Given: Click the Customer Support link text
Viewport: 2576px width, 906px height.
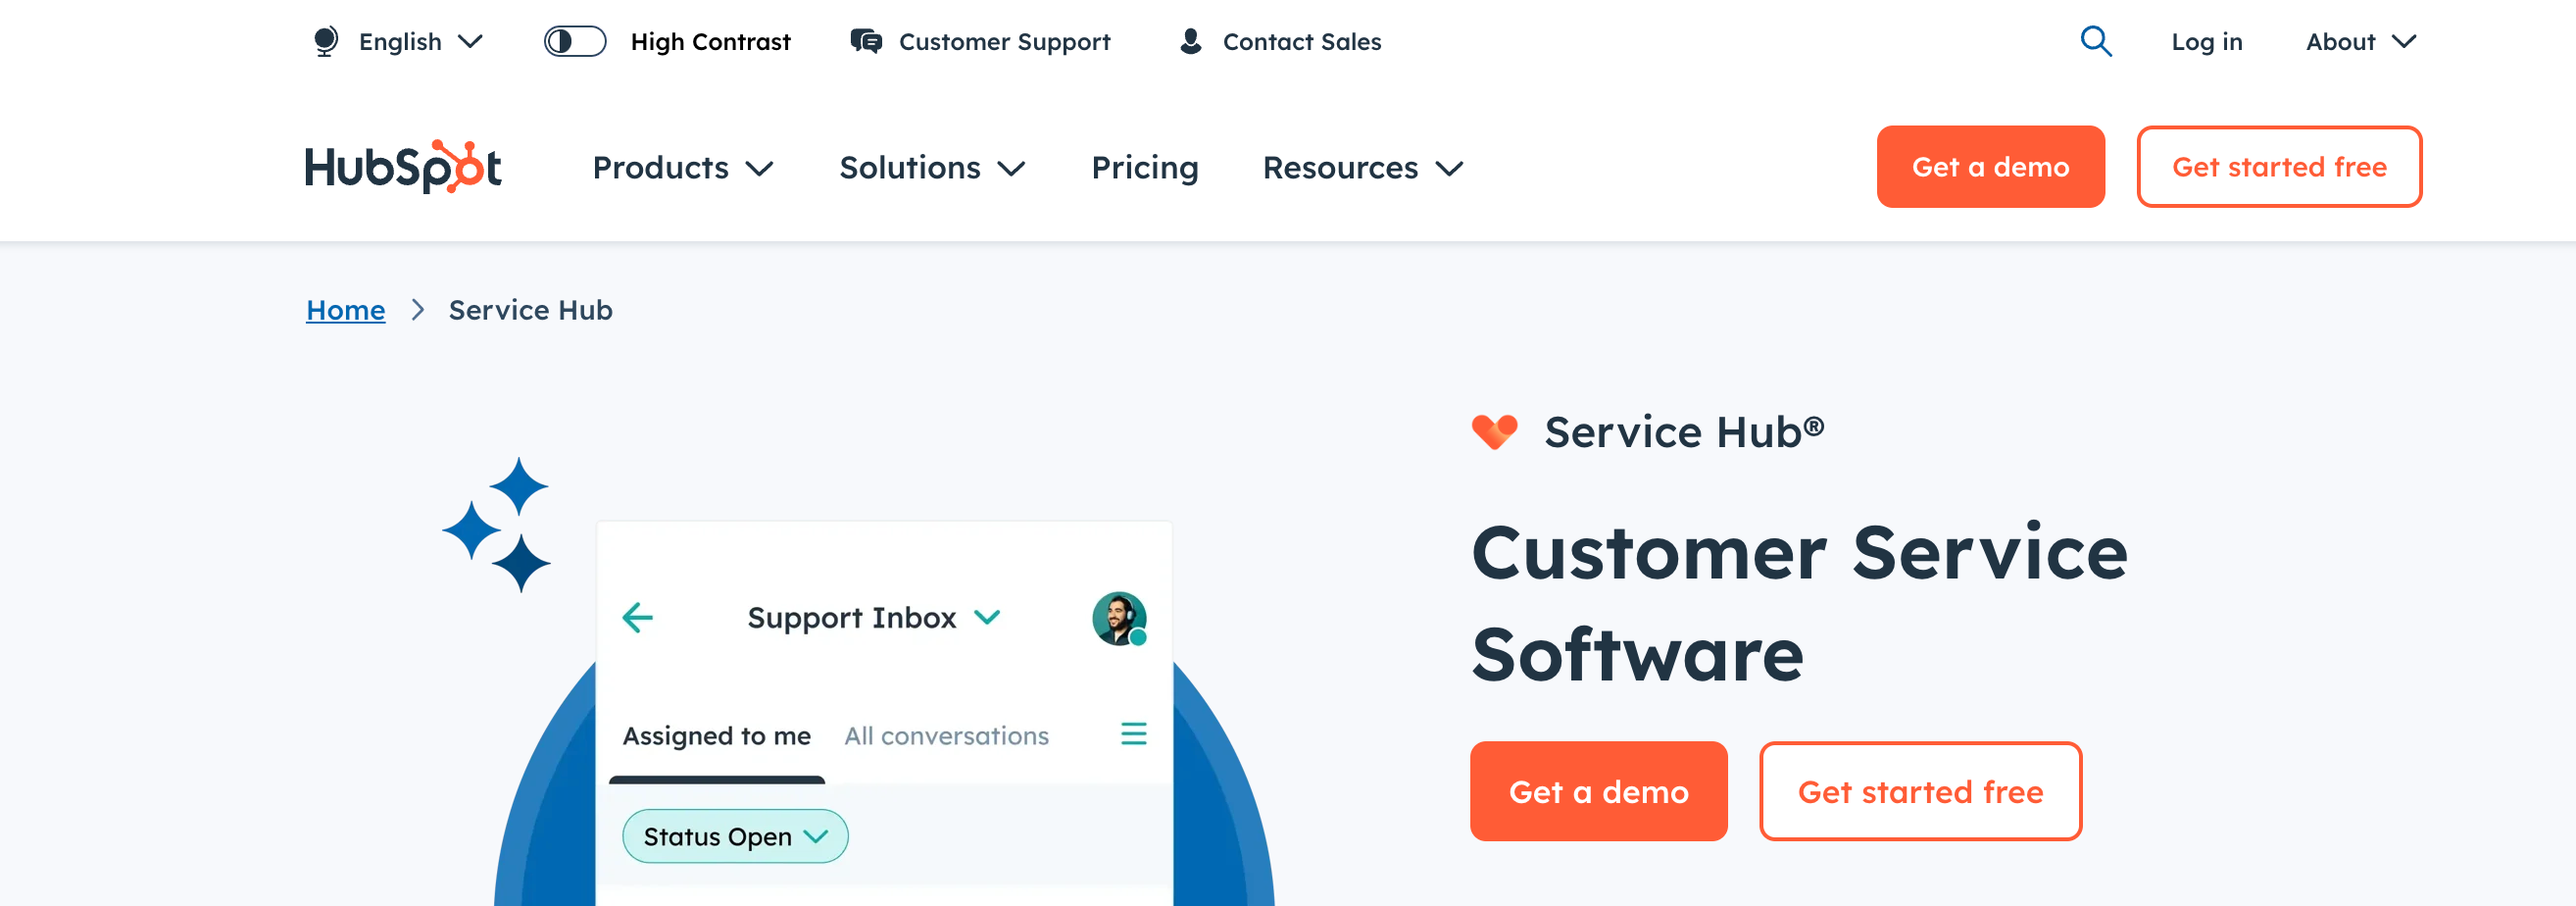Looking at the screenshot, I should [x=1005, y=42].
